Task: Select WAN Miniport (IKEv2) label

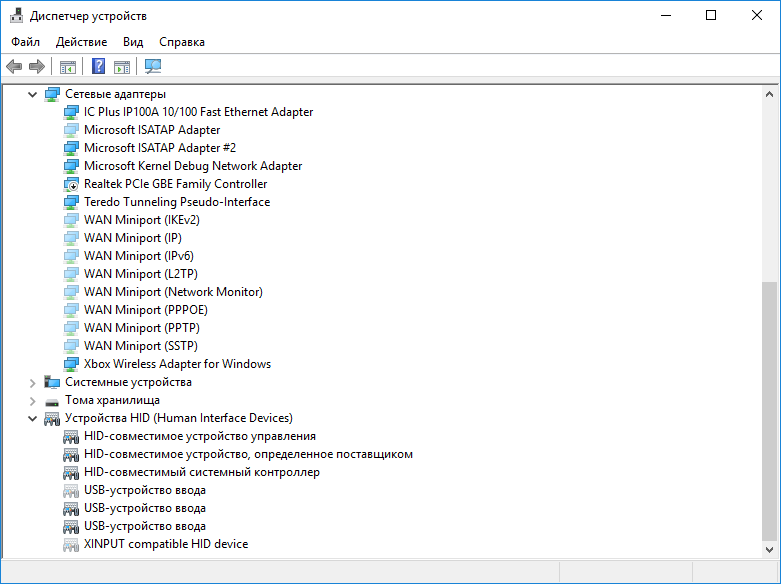Action: pos(141,220)
